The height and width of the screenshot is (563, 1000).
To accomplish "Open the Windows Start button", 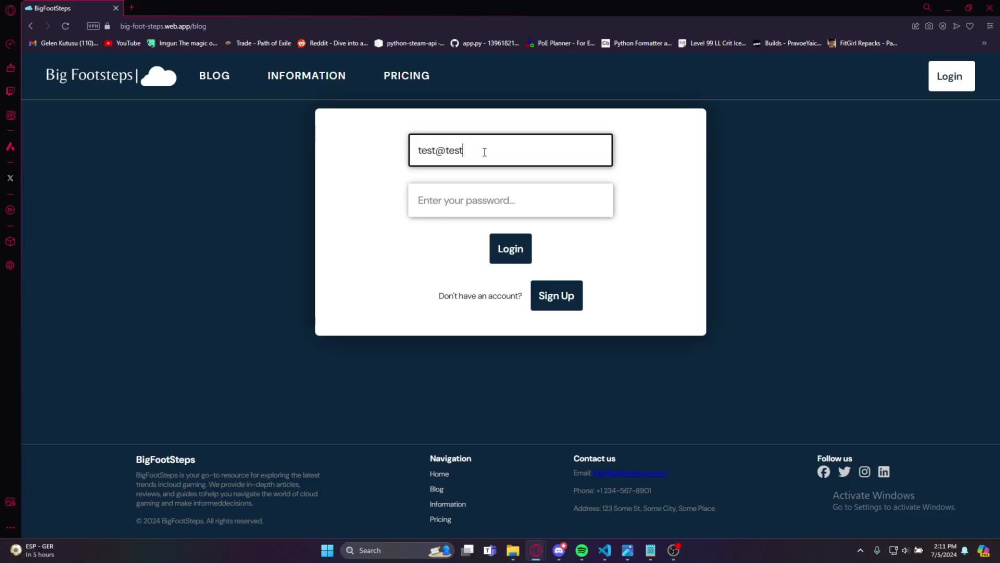I will click(327, 550).
